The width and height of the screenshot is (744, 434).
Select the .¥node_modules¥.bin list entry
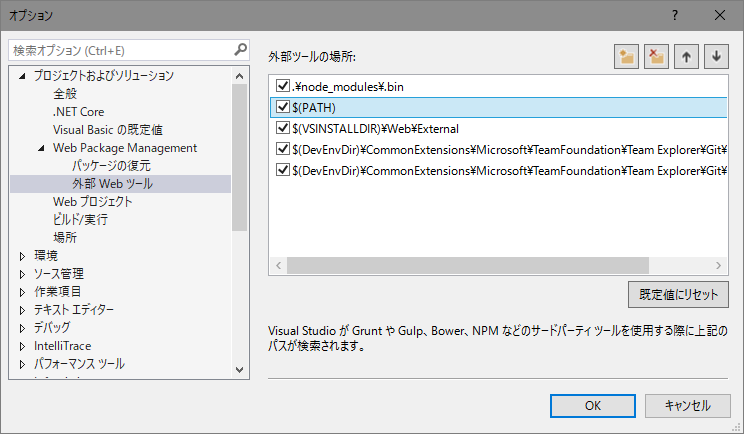click(x=348, y=87)
